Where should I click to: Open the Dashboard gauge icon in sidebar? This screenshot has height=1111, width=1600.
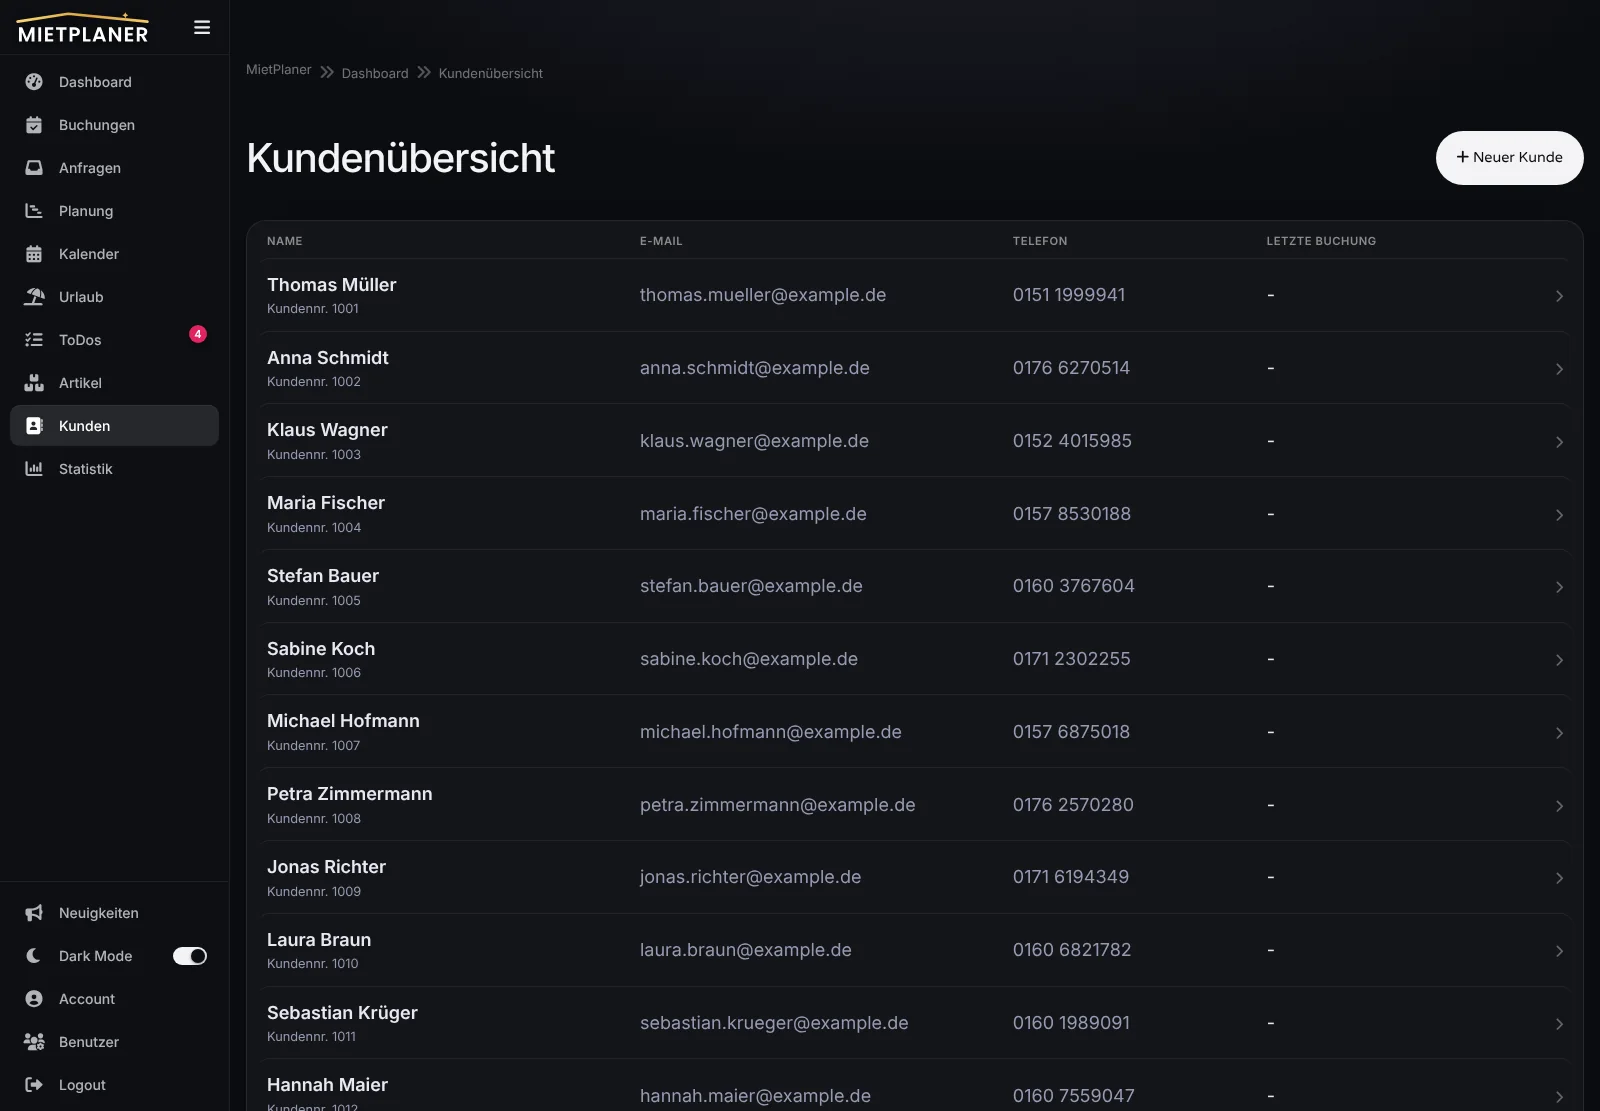(x=34, y=82)
